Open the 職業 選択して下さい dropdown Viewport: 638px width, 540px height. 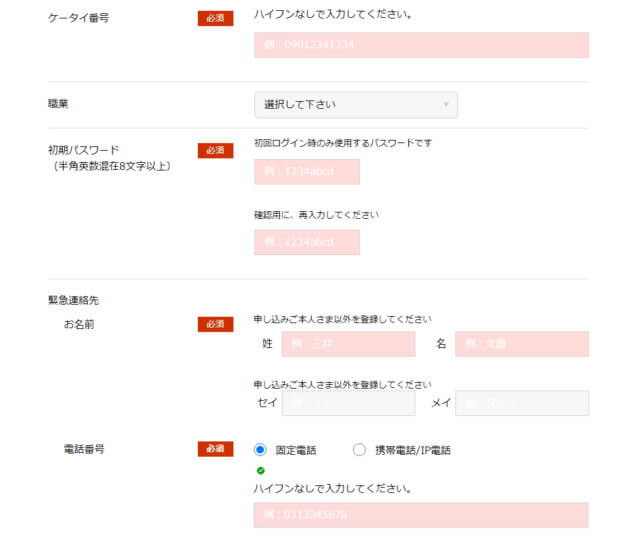(356, 105)
